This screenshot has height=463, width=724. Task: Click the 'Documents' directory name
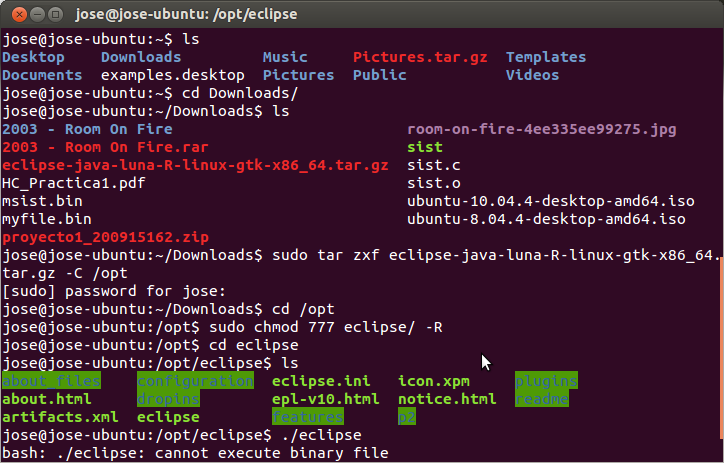(x=42, y=75)
